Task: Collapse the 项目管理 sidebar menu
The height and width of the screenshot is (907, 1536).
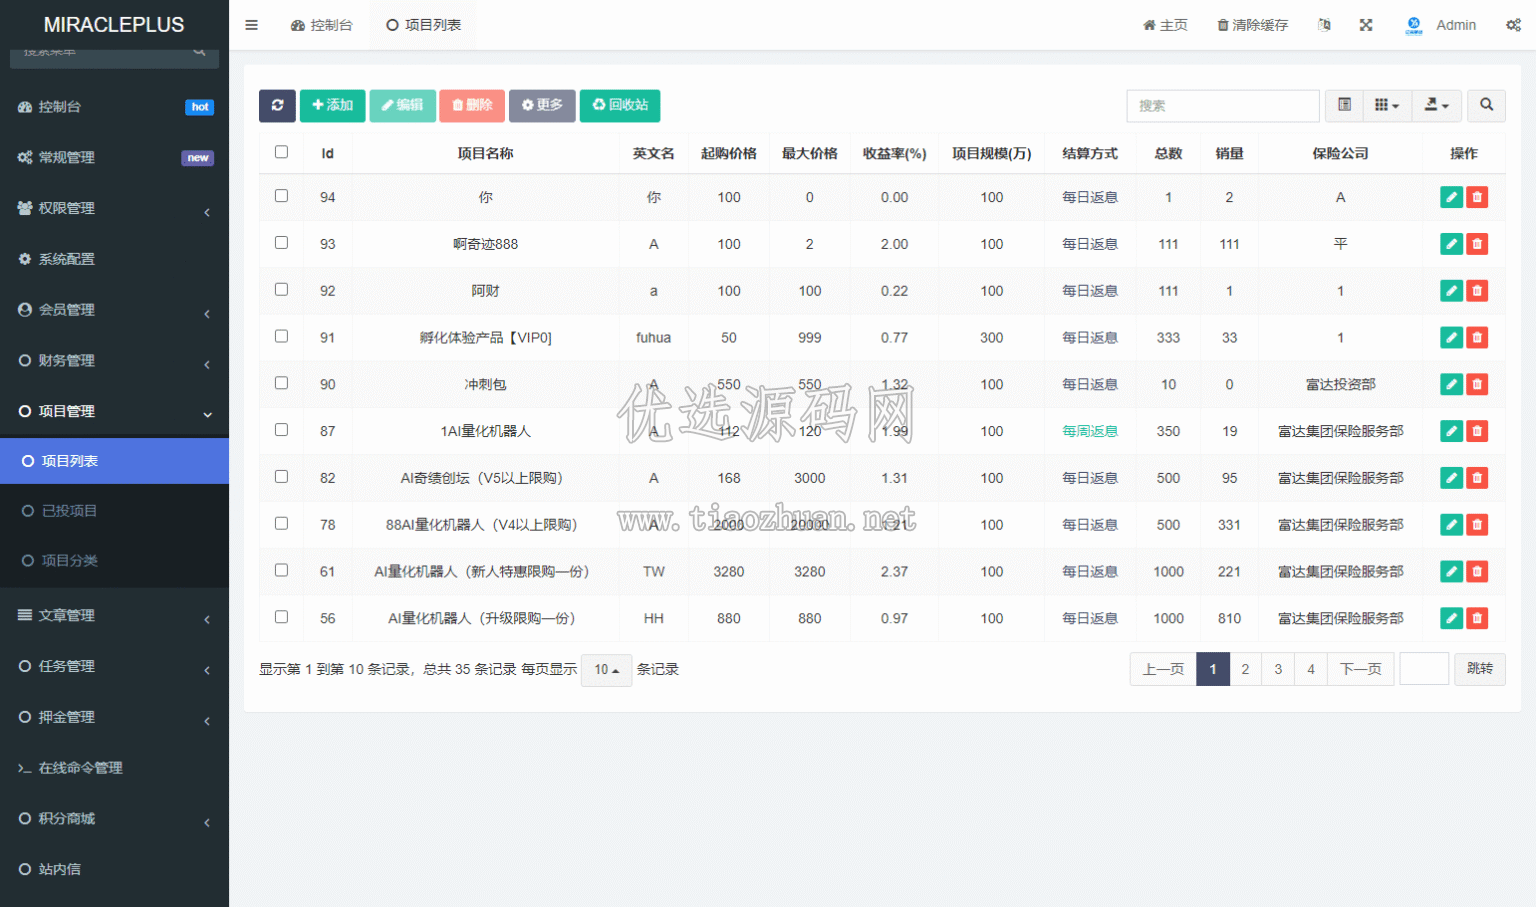Action: [114, 411]
